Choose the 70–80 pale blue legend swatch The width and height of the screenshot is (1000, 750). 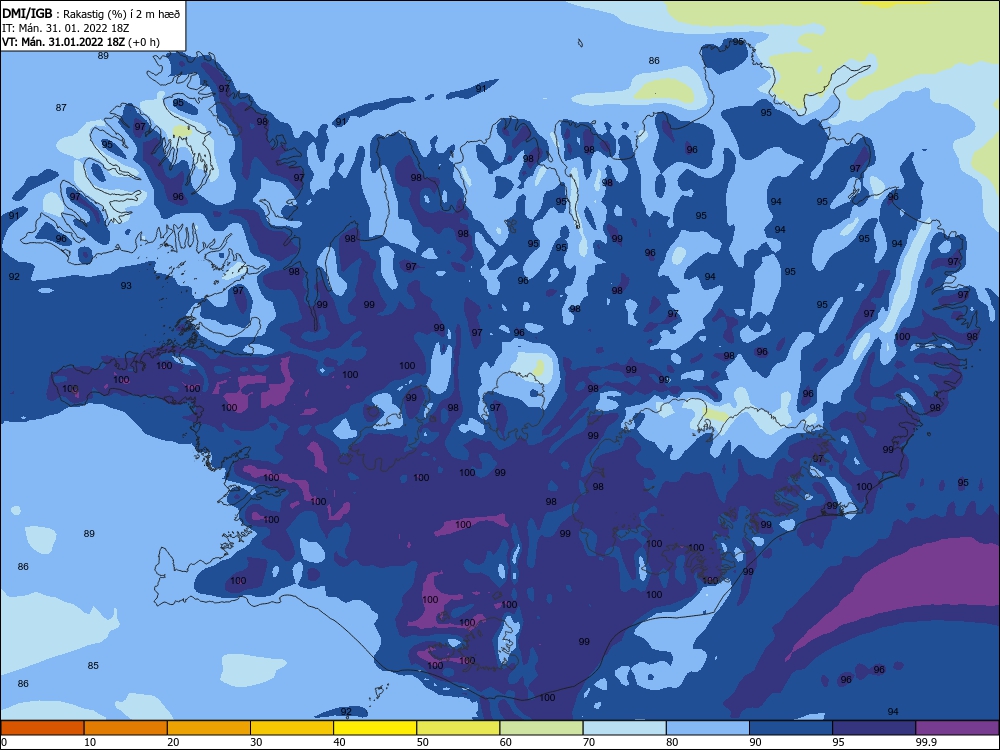pos(625,728)
